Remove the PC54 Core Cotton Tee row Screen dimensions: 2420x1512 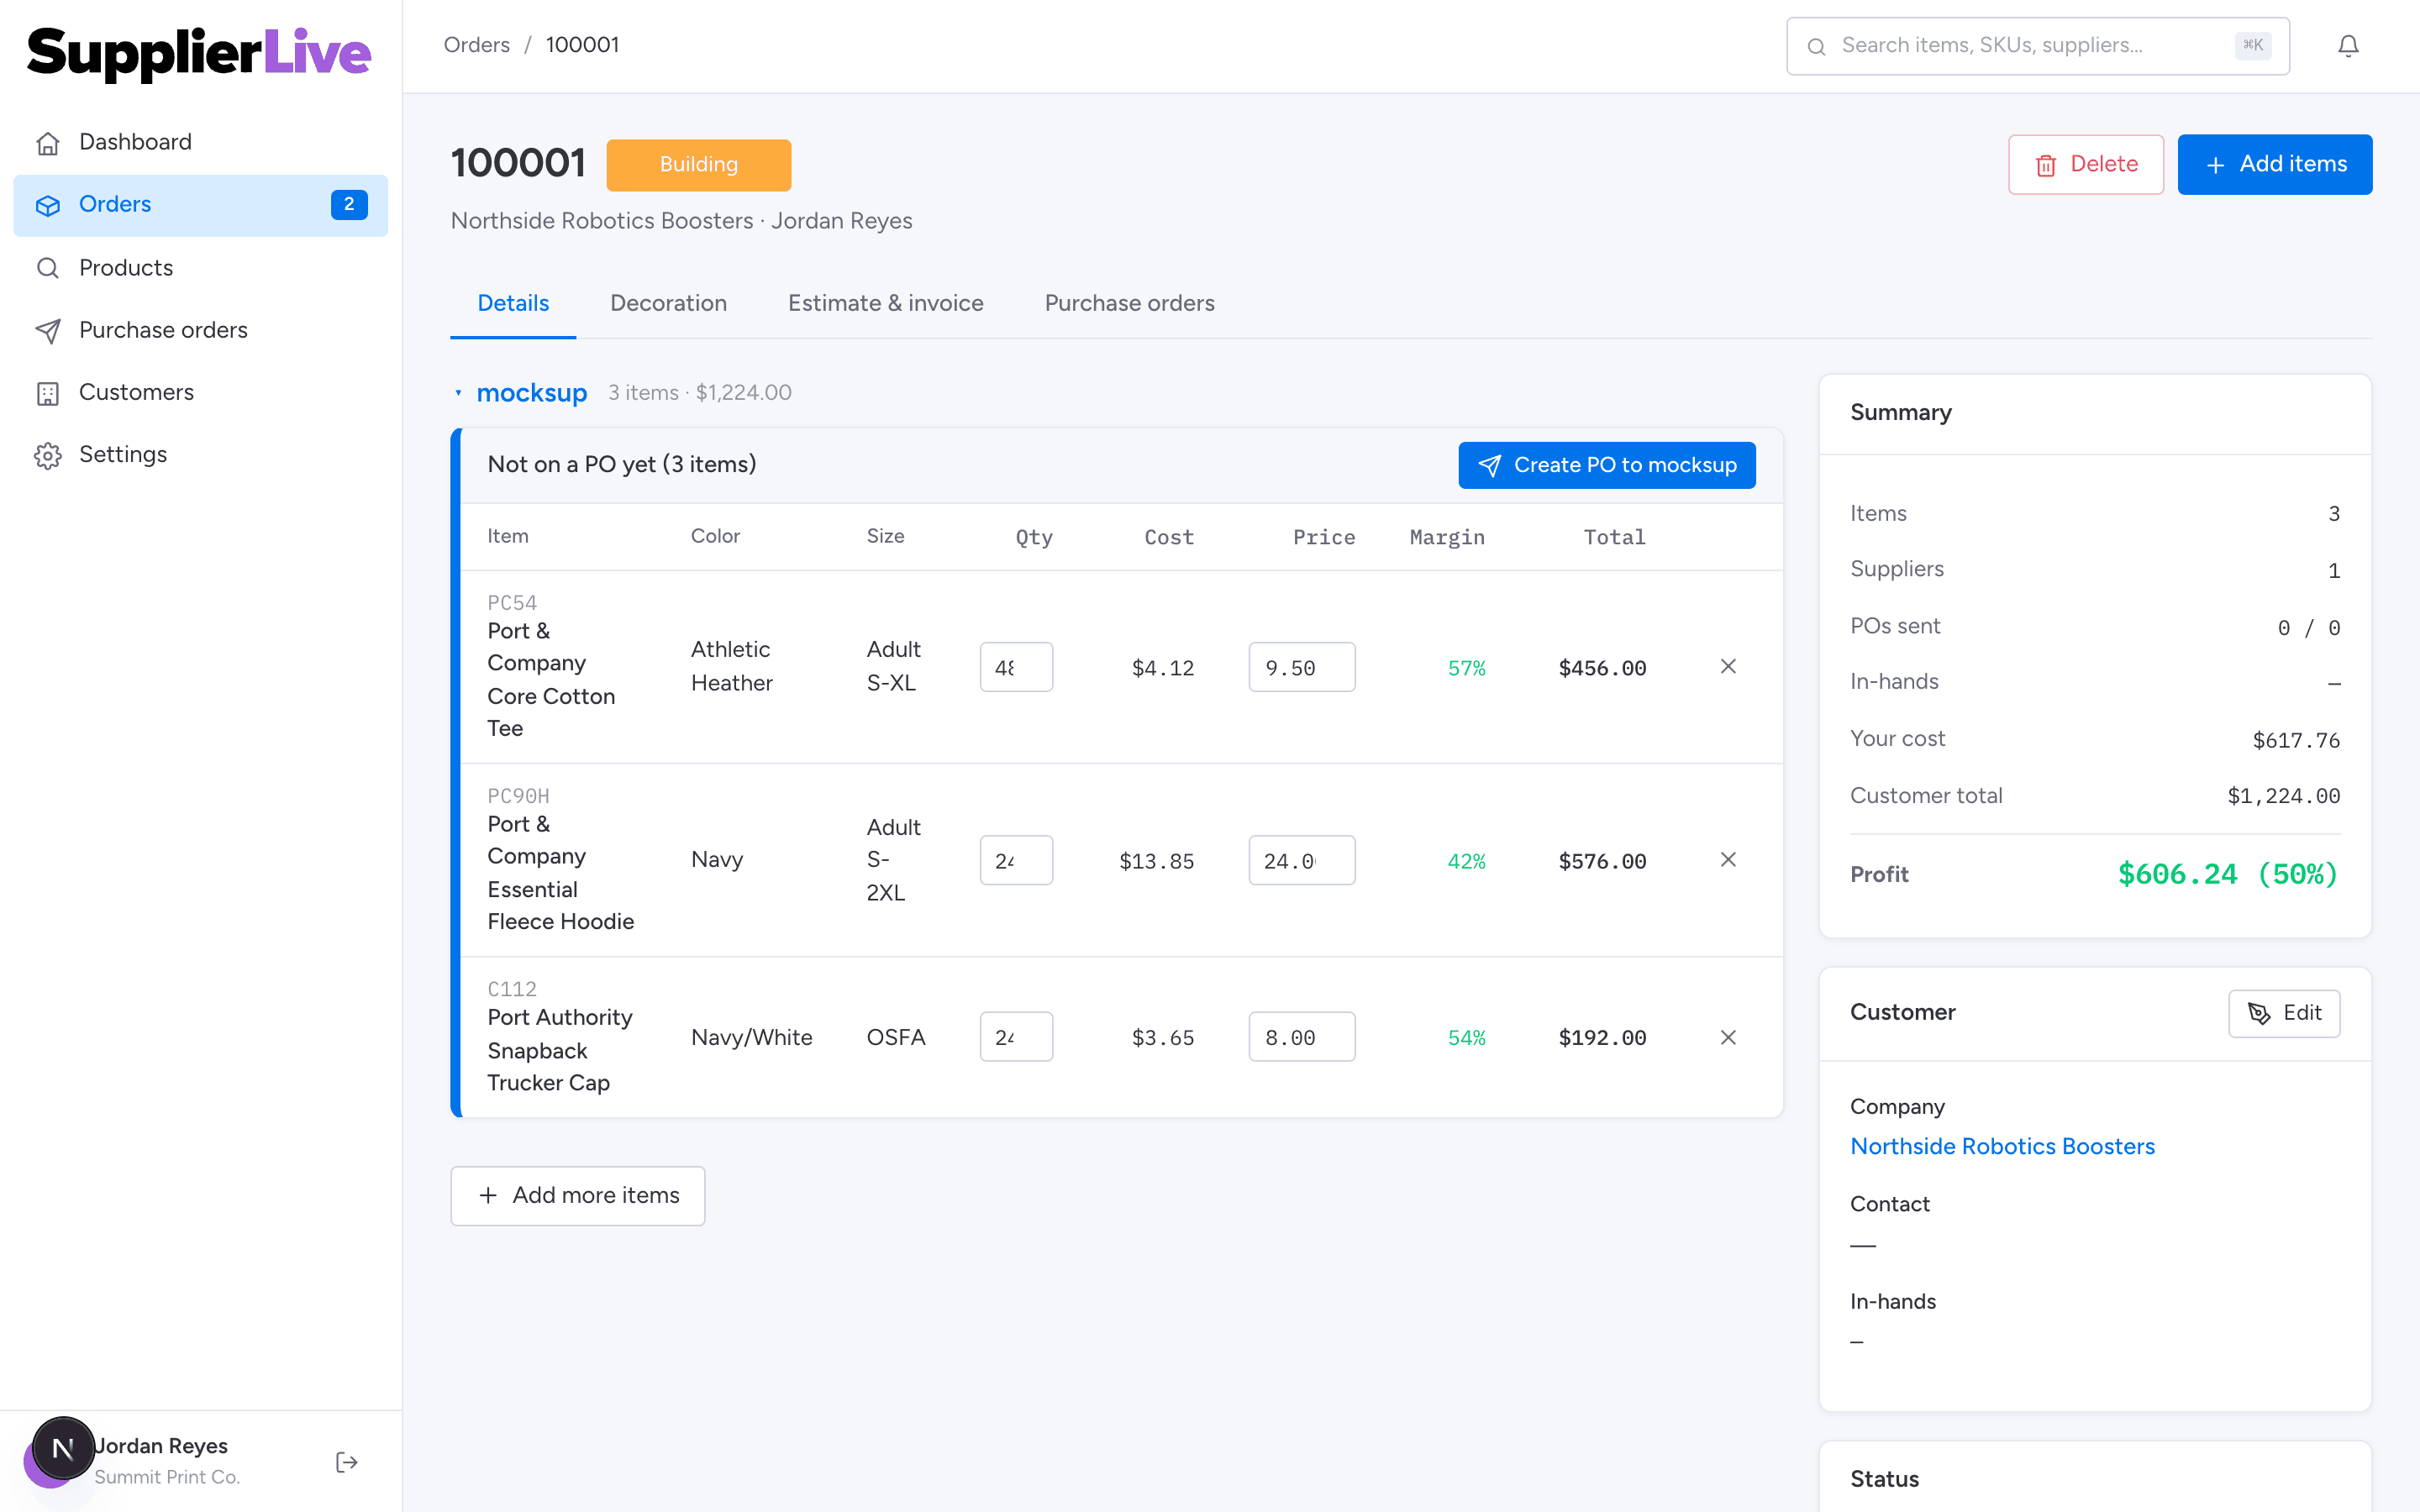(1728, 666)
